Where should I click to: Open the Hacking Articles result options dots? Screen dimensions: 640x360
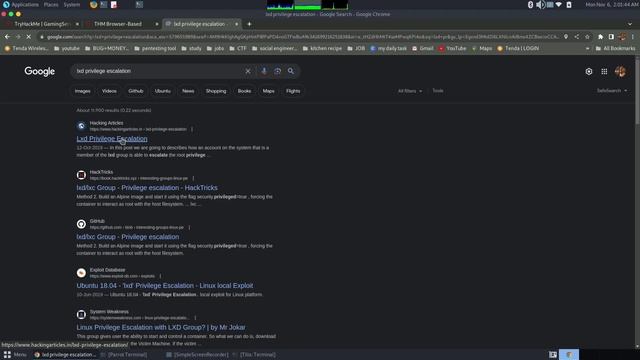[x=192, y=129]
